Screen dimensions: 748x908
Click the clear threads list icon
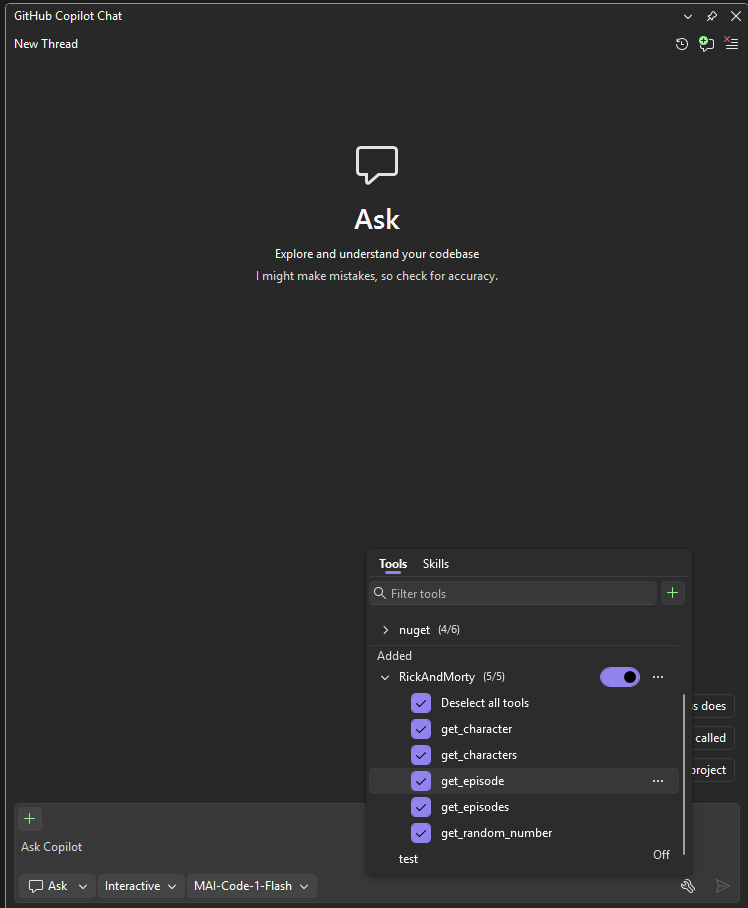click(731, 43)
